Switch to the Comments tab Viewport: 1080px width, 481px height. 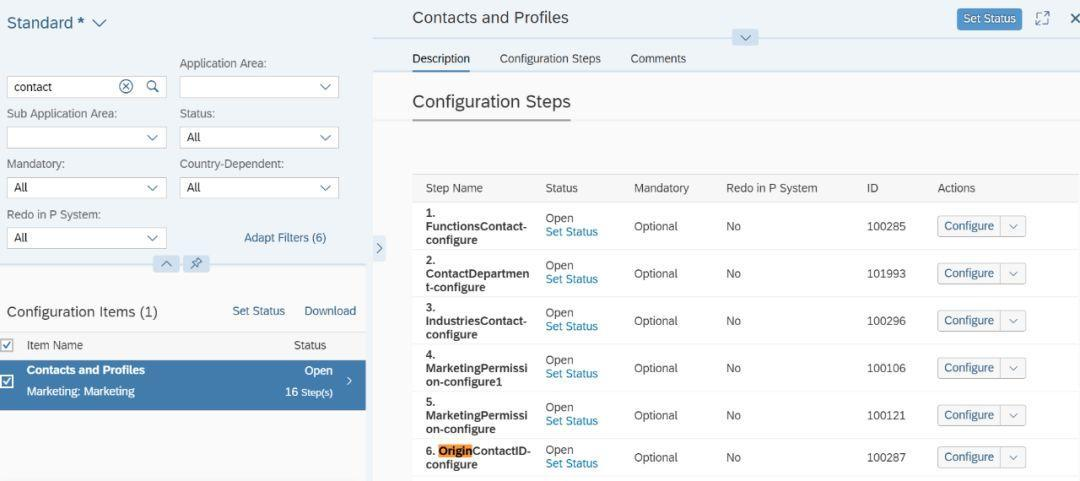(x=658, y=59)
